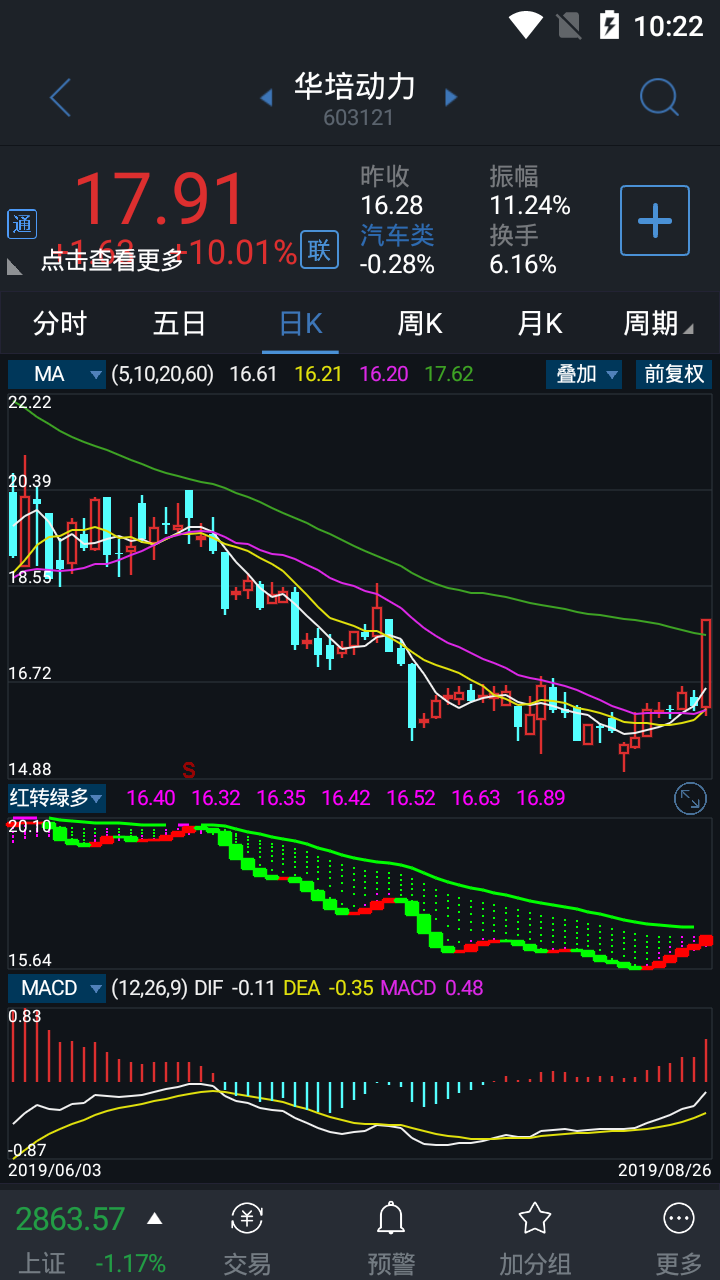
Task: Tap indicator value 16.89
Action: (x=541, y=798)
